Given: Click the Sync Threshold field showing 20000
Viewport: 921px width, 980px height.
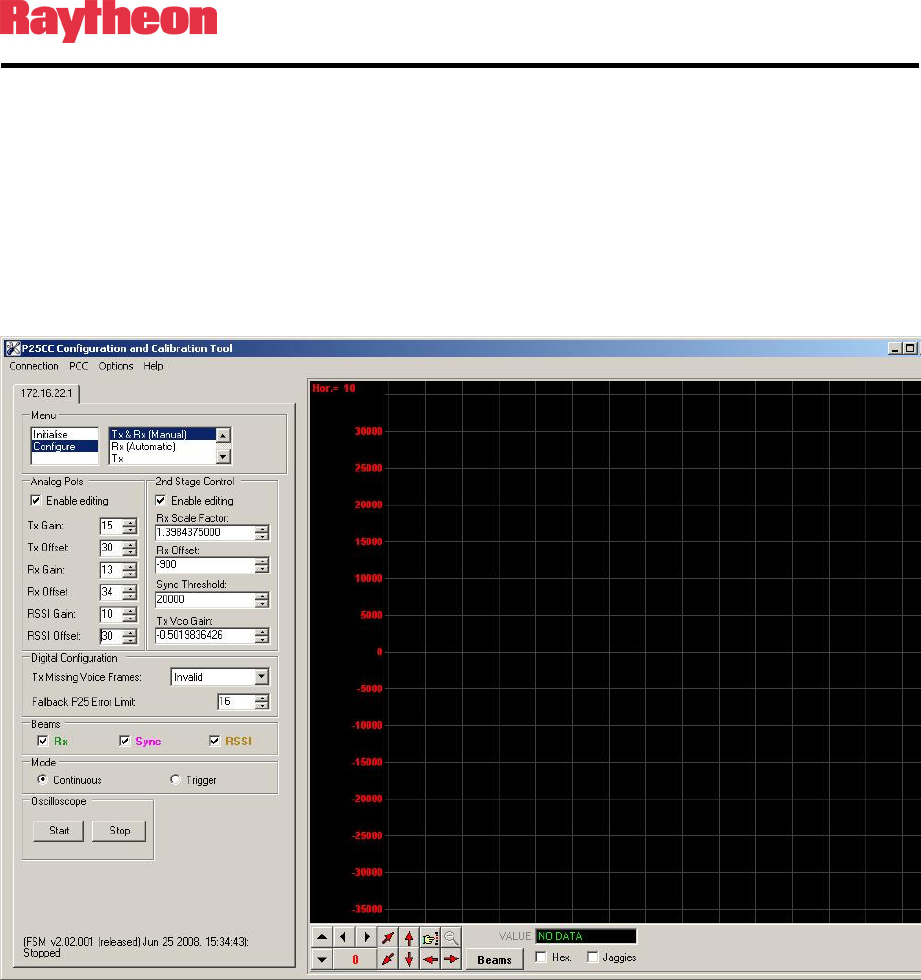Looking at the screenshot, I should click(205, 599).
